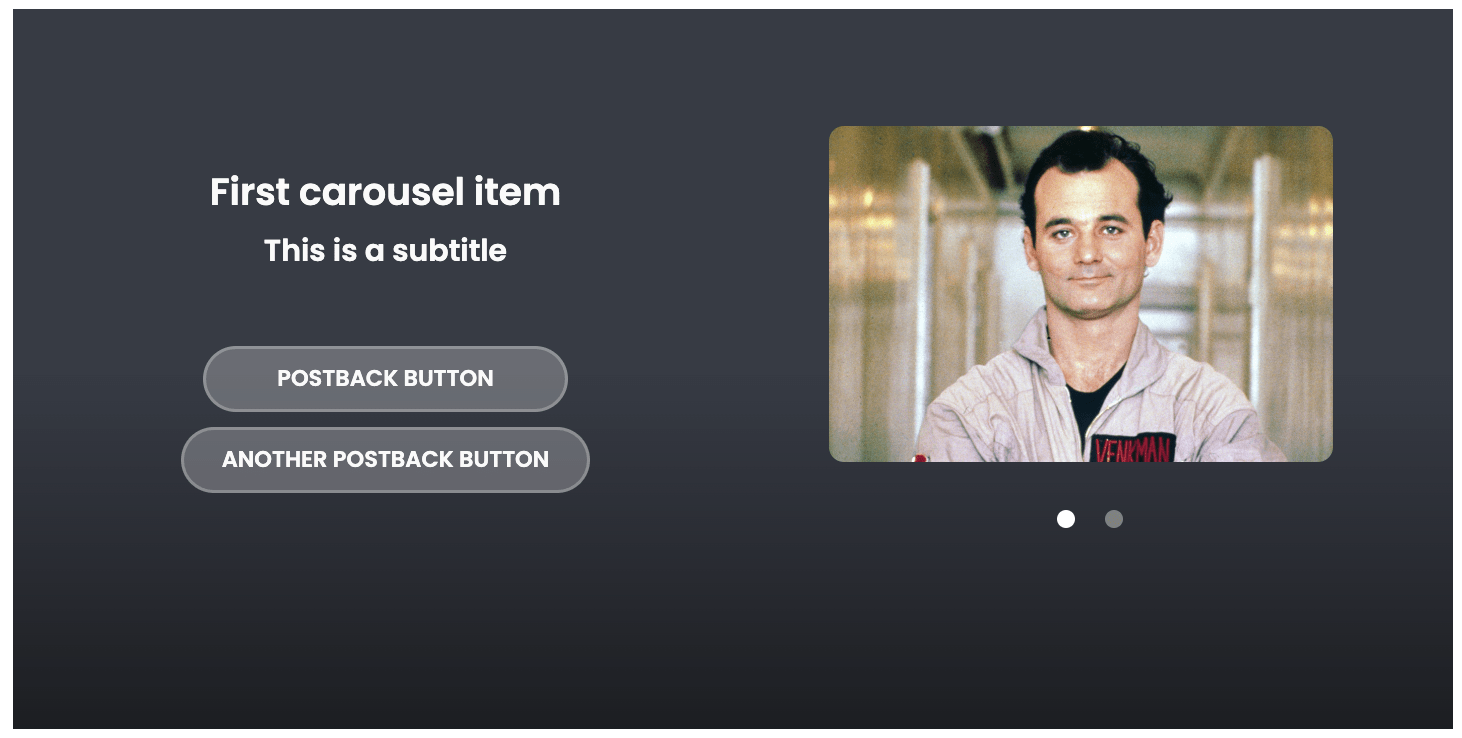Switch to the second gray carousel dot
Viewport: 1462px width, 738px height.
tap(1114, 519)
